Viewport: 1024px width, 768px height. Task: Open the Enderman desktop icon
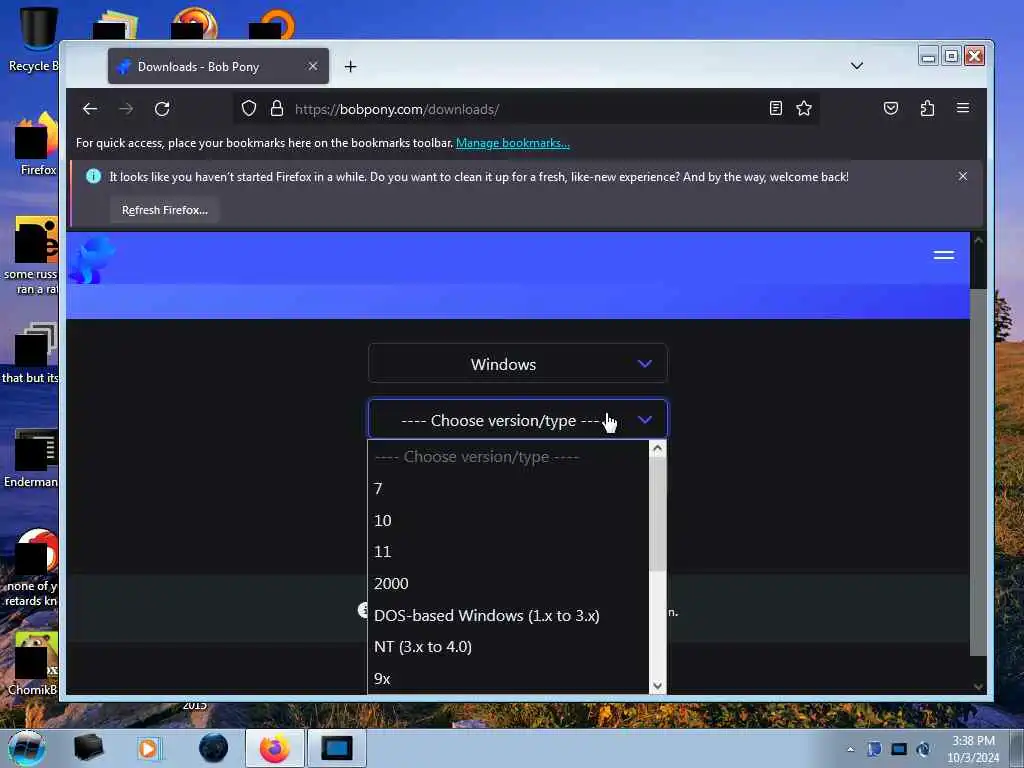[31, 458]
